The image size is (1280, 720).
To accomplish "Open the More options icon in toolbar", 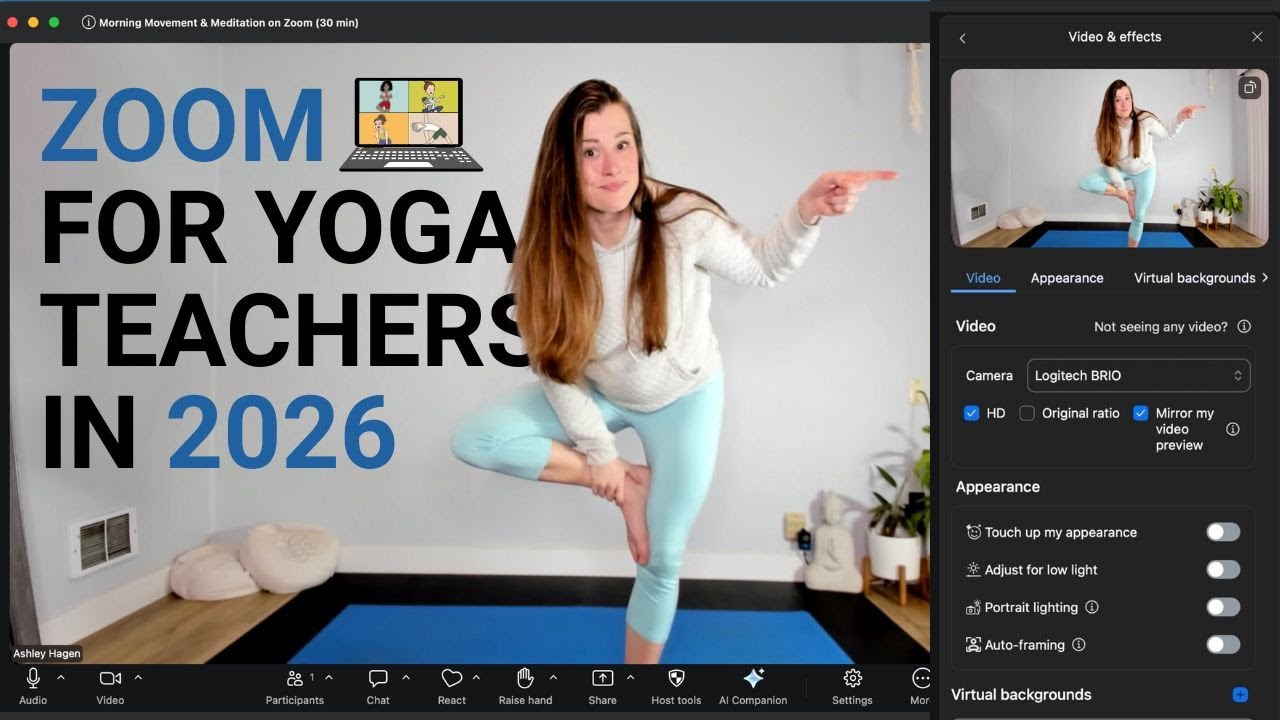I will click(x=921, y=678).
